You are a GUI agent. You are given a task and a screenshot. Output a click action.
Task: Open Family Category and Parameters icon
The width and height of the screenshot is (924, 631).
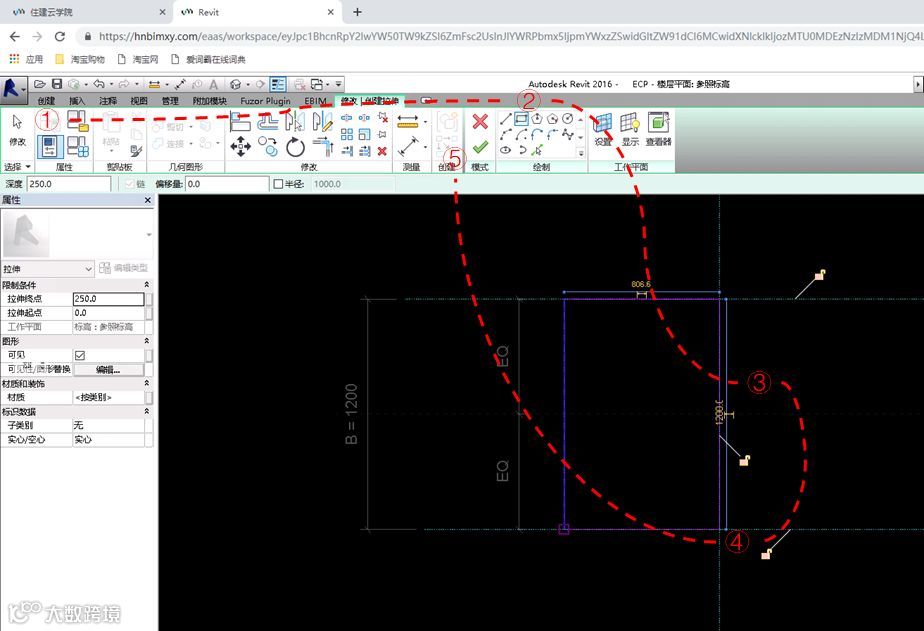77,120
